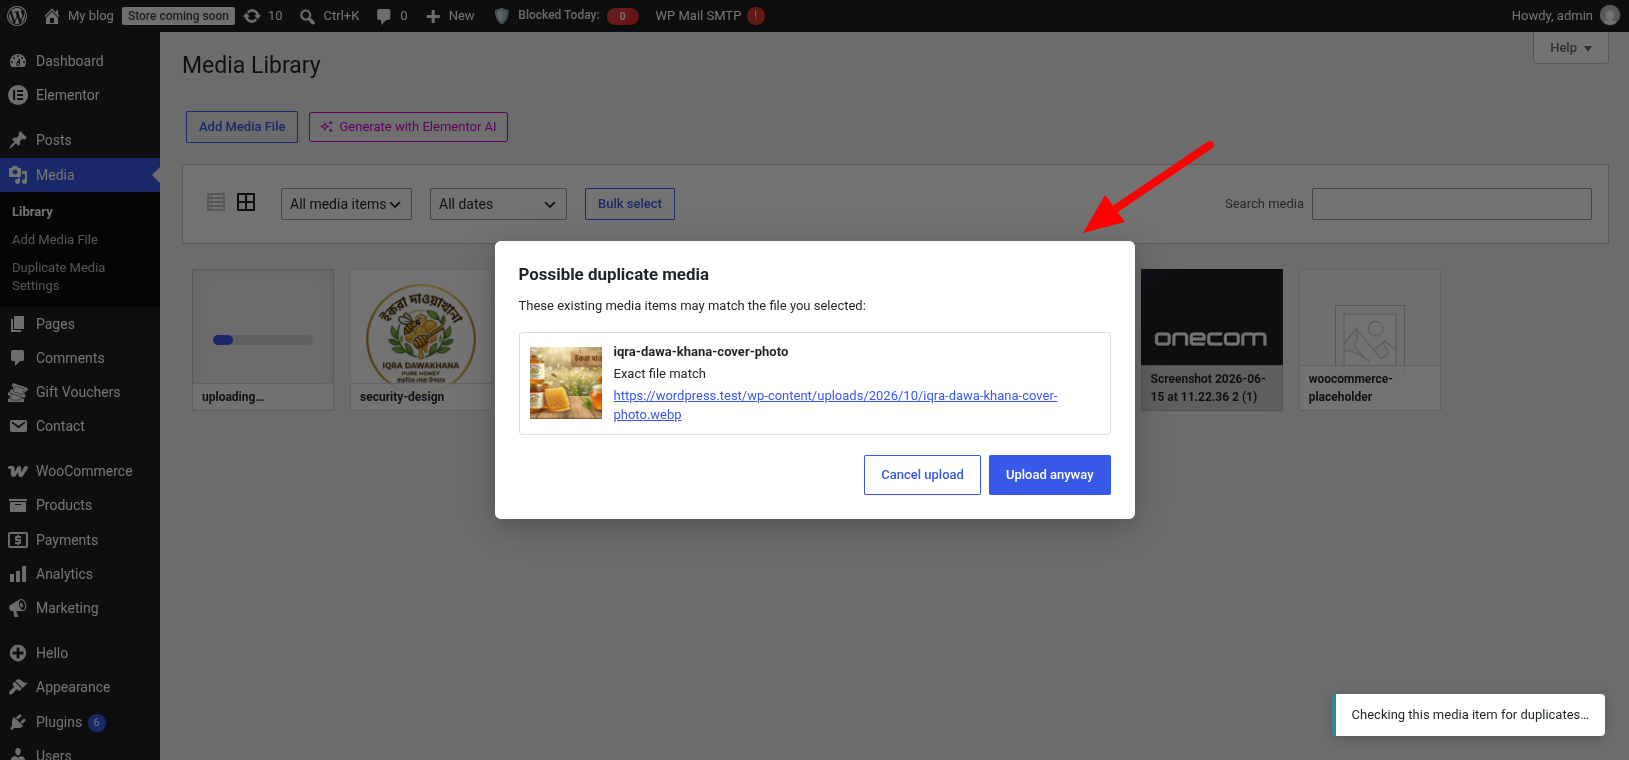Click duplicate honey cover photo thumbnail

pos(566,383)
